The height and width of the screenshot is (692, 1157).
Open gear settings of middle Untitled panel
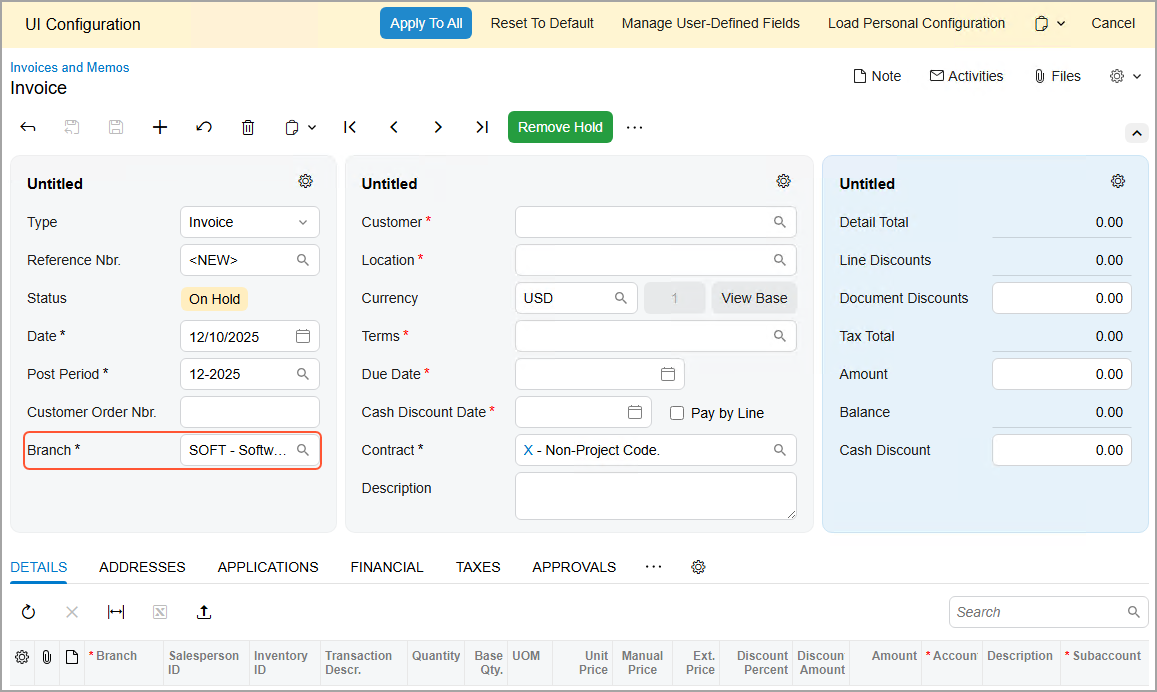point(784,181)
